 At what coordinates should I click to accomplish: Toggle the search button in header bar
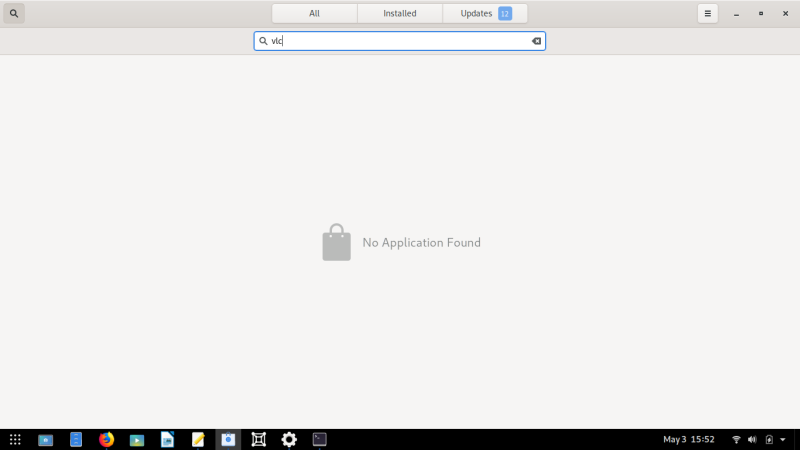[x=14, y=14]
